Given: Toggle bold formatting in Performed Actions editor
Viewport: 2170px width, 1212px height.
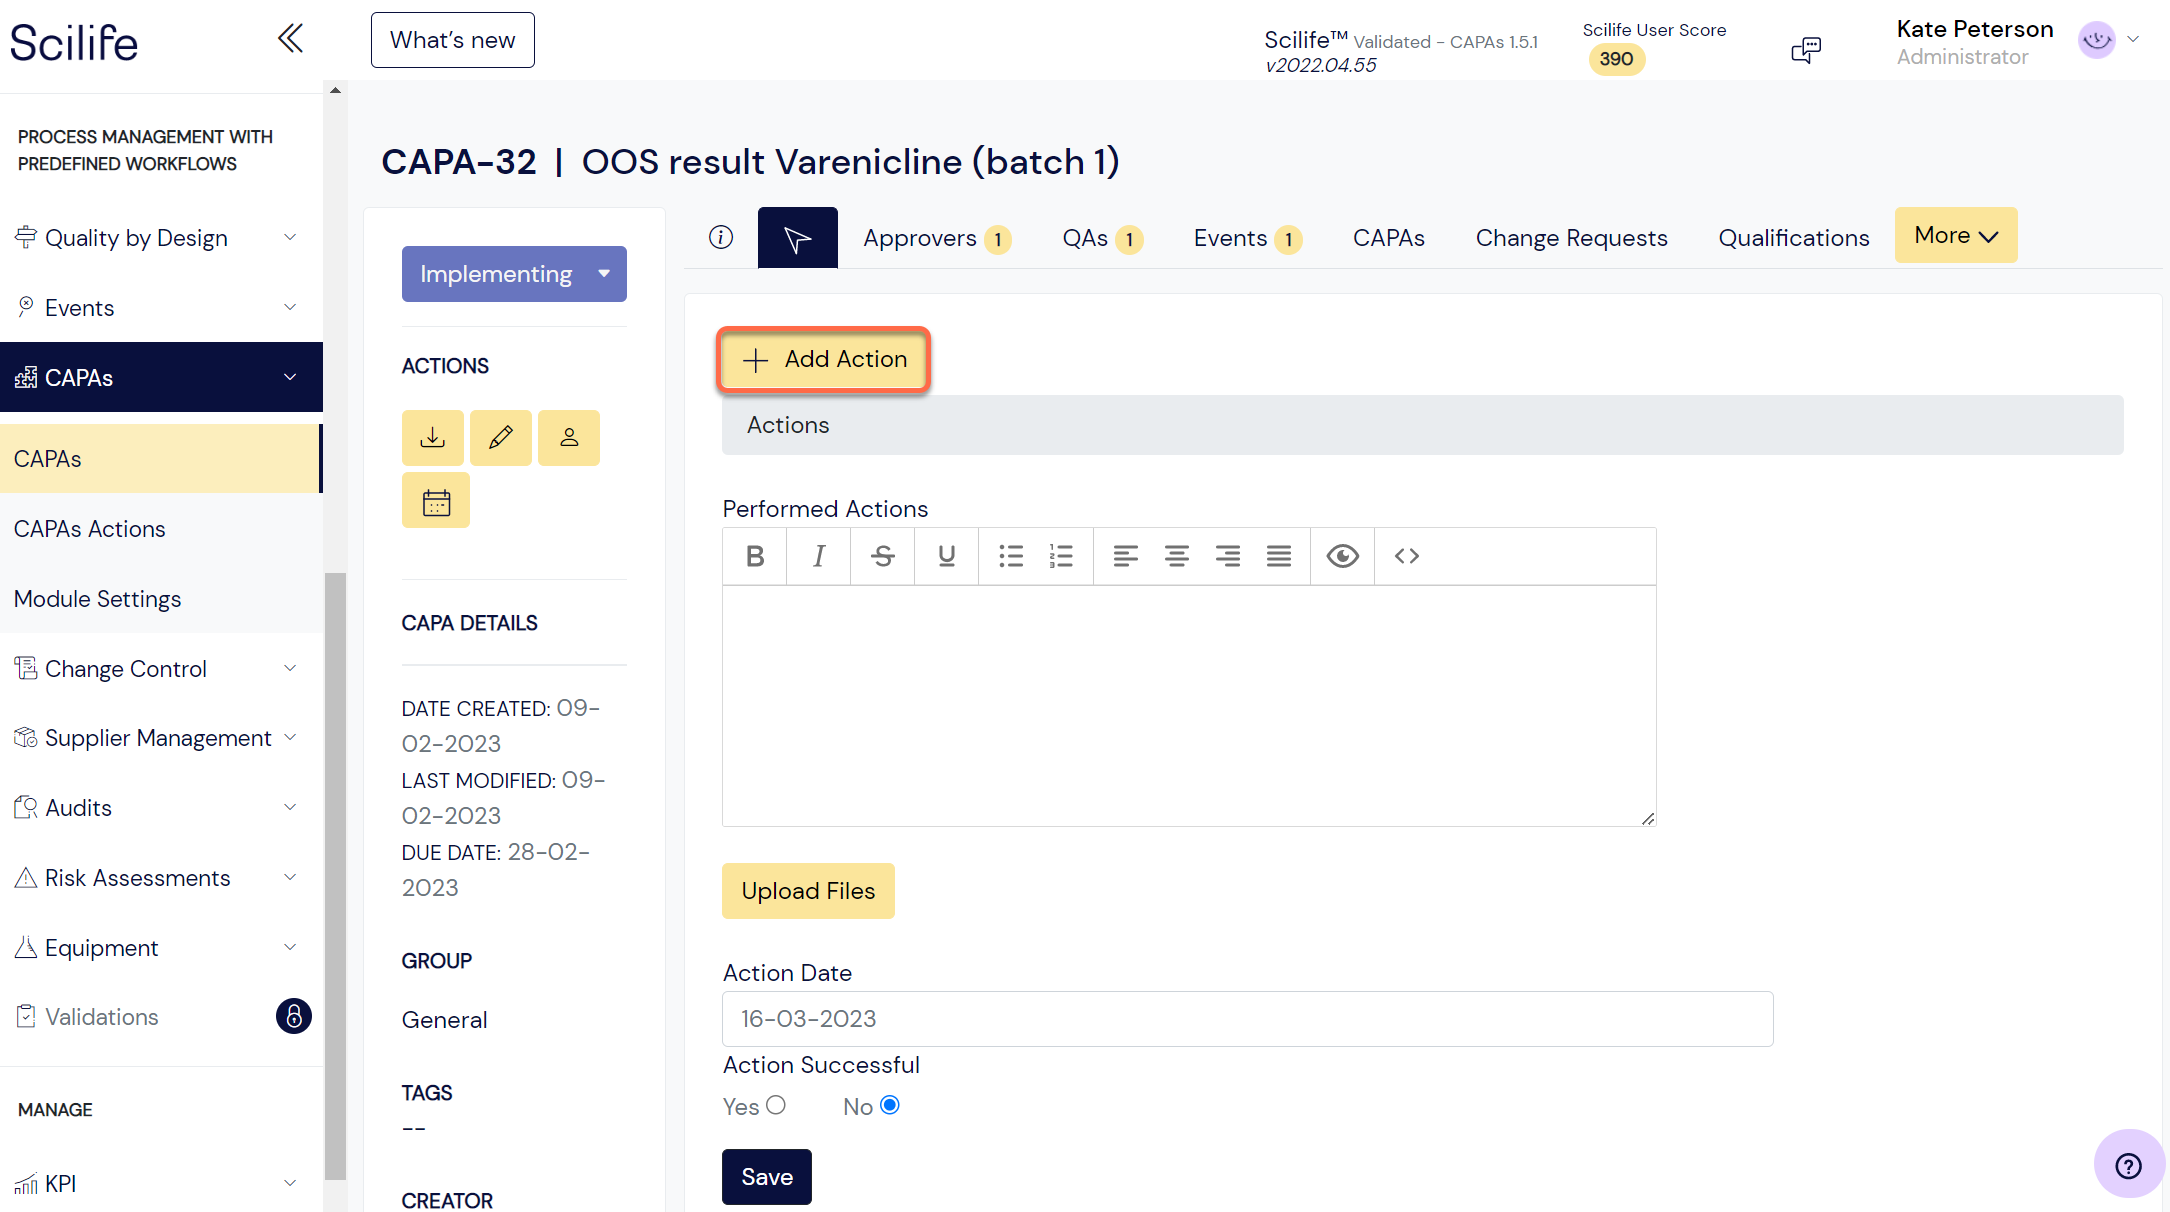Looking at the screenshot, I should coord(754,556).
